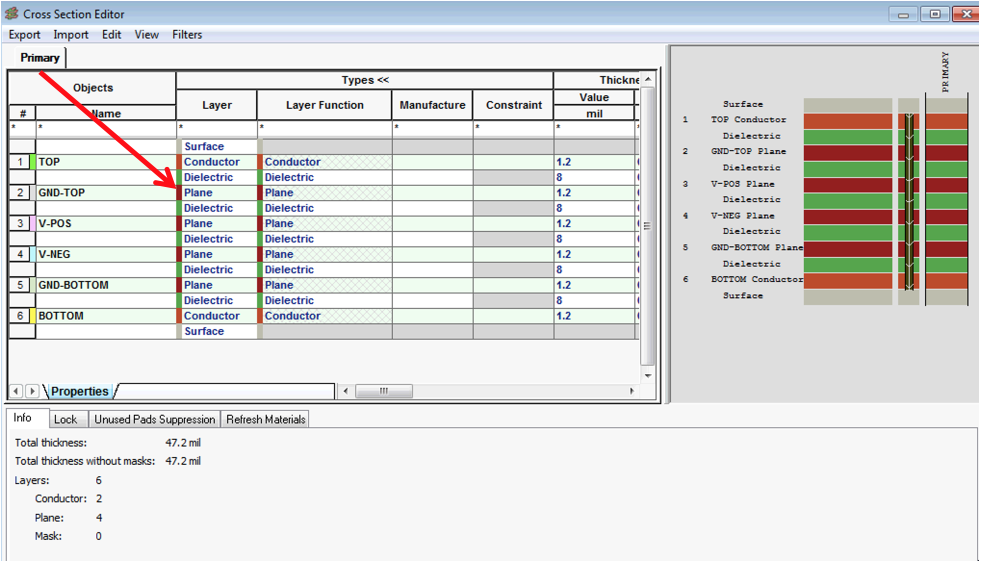
Task: Open the Refresh Materials tab
Action: click(x=265, y=419)
